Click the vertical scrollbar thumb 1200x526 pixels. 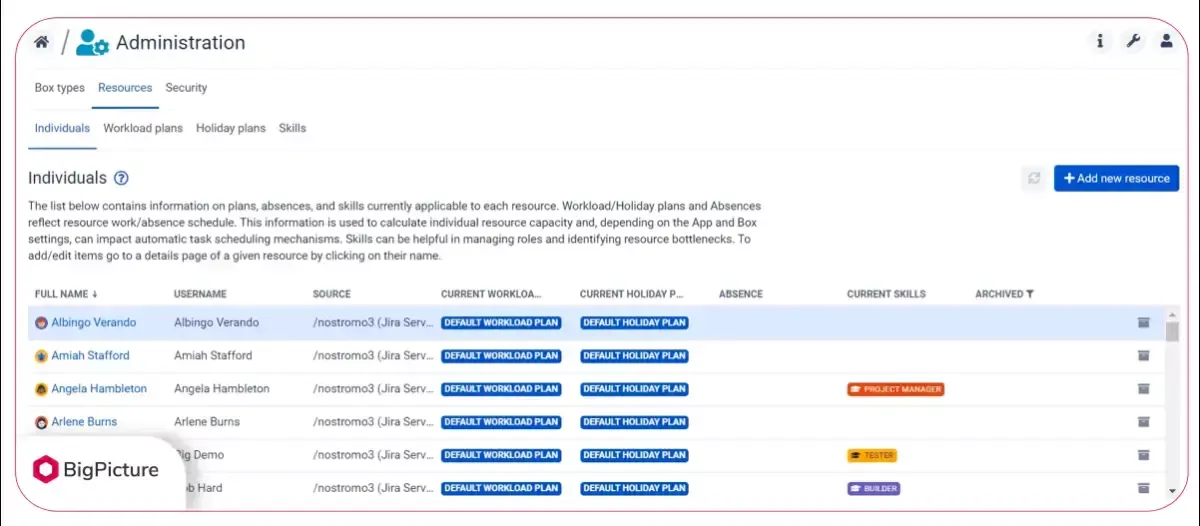pos(1172,332)
